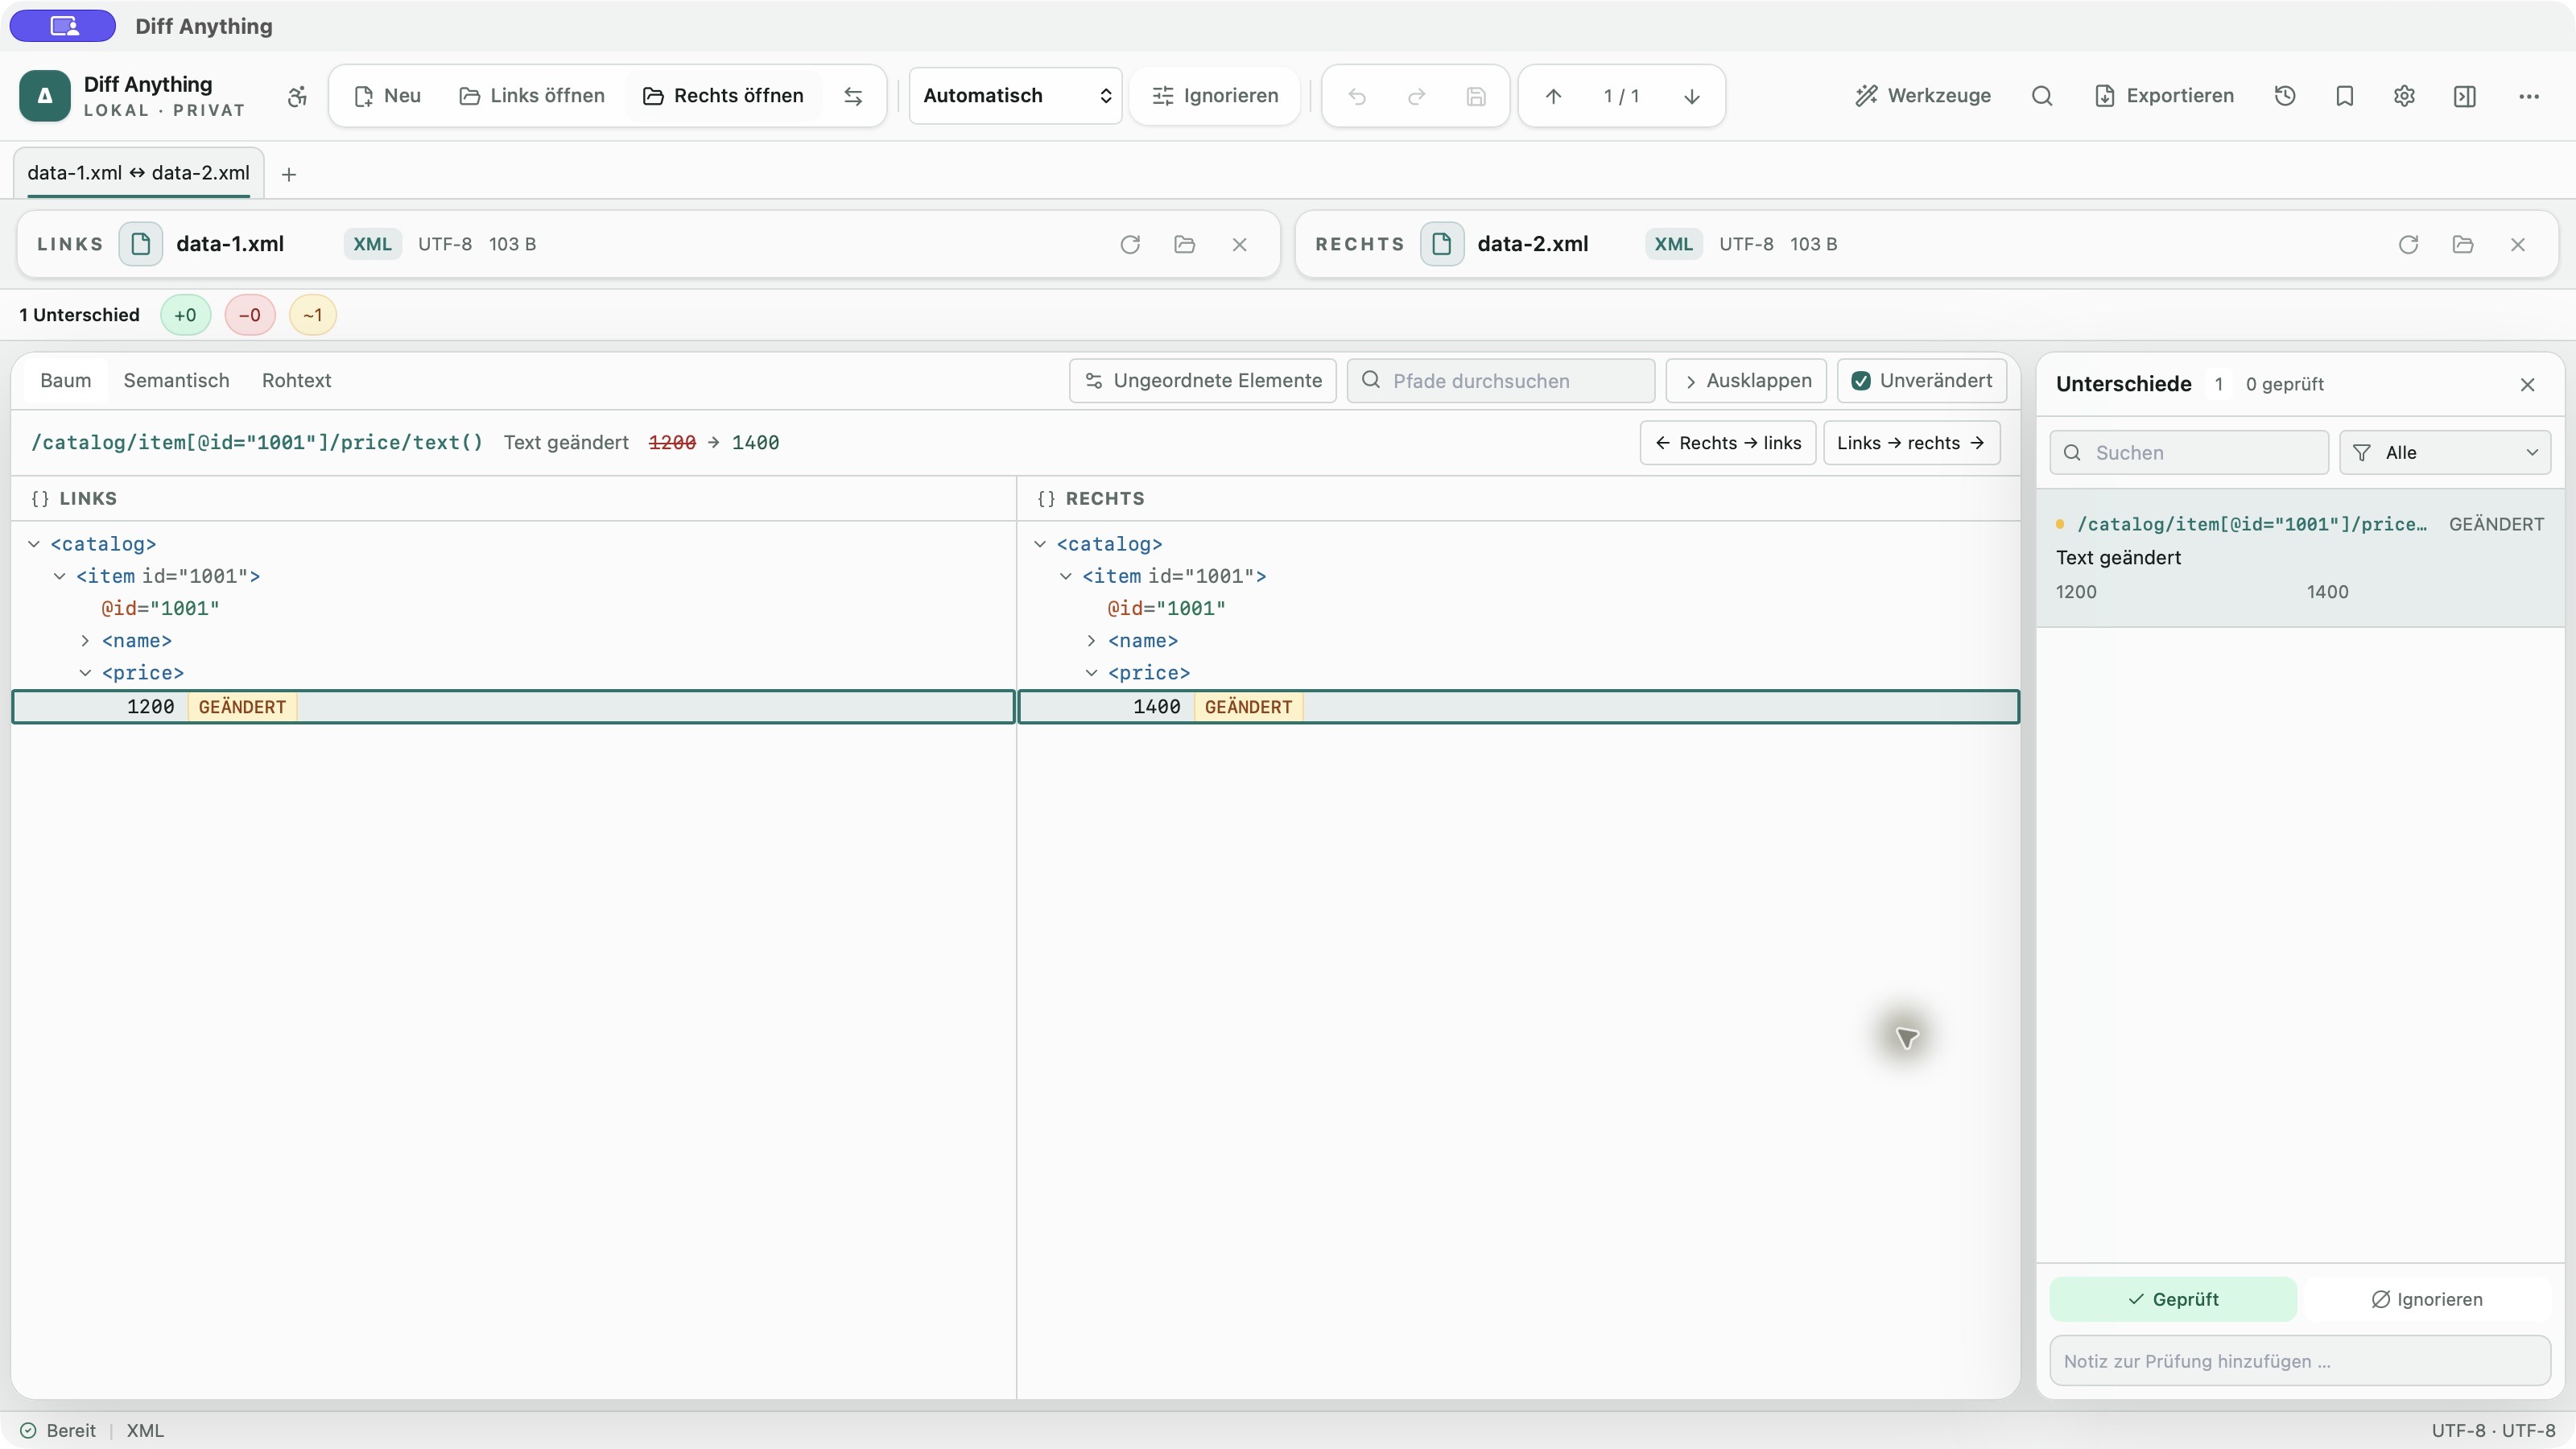Reload data-1.xml on the left
Viewport: 2576px width, 1449px height.
click(1130, 244)
